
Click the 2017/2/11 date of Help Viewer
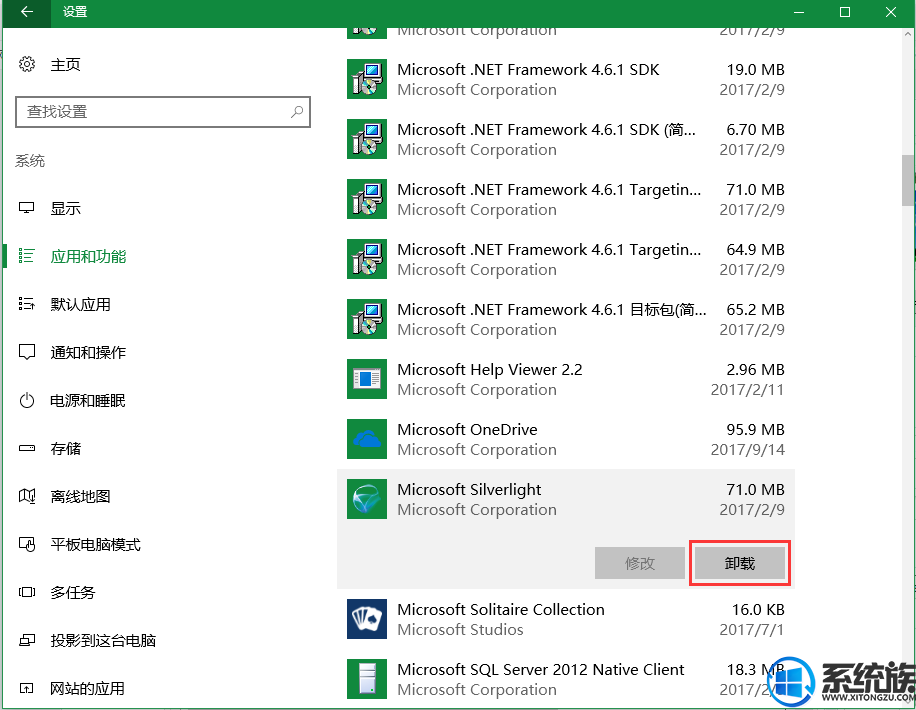(x=747, y=390)
